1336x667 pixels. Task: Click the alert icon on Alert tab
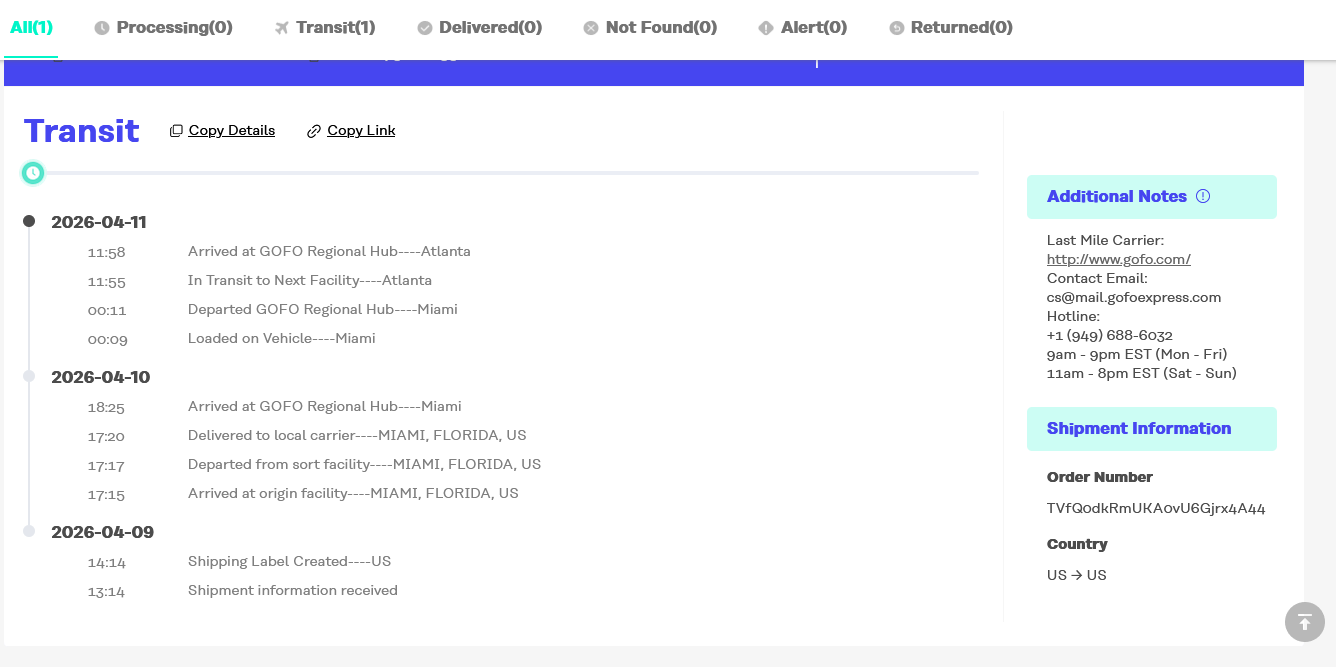766,28
